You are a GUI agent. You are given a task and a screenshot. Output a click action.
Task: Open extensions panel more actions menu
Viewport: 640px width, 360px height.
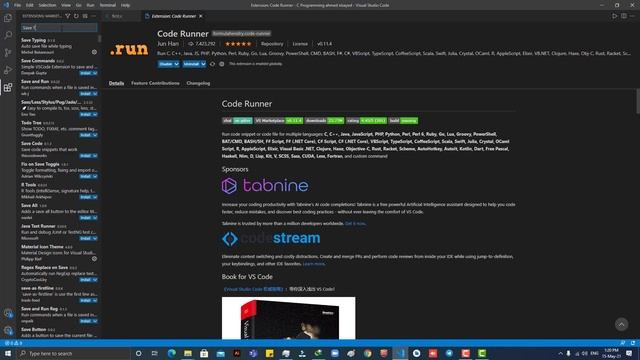(x=94, y=16)
